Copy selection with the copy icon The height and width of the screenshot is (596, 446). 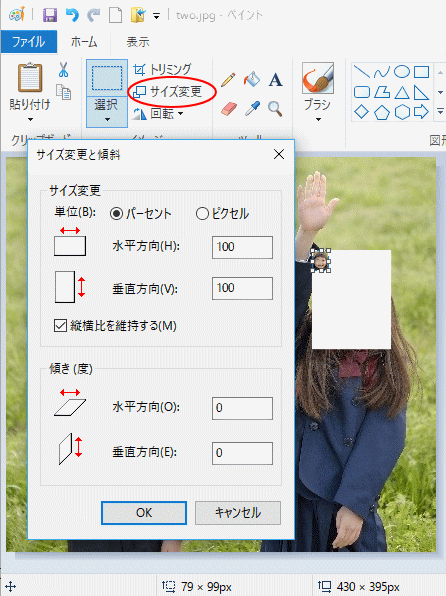pos(63,92)
